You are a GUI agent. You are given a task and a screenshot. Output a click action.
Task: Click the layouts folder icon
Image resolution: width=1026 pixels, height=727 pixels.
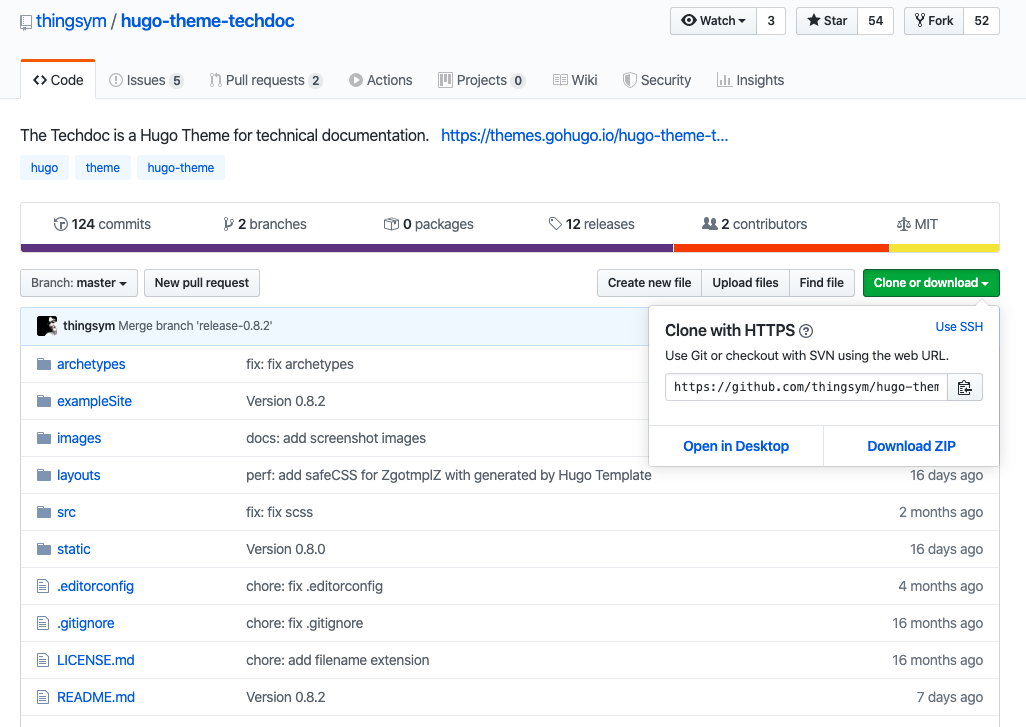[x=44, y=475]
